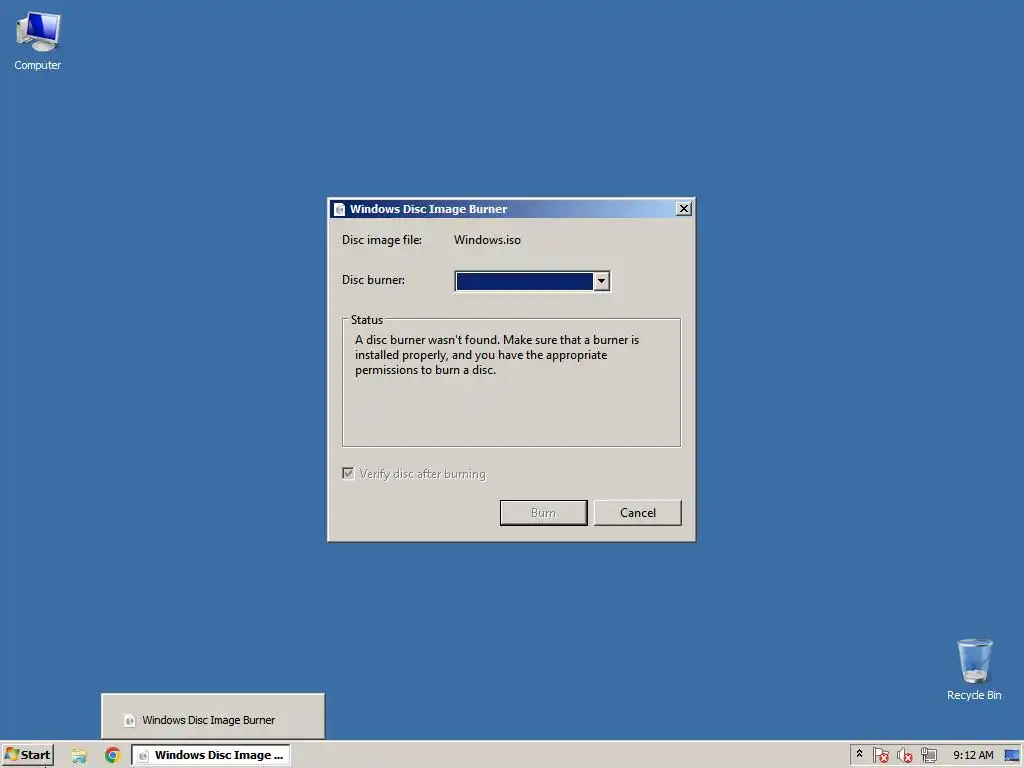Click the Show desktop button
The width and height of the screenshot is (1024, 768).
coord(1012,755)
